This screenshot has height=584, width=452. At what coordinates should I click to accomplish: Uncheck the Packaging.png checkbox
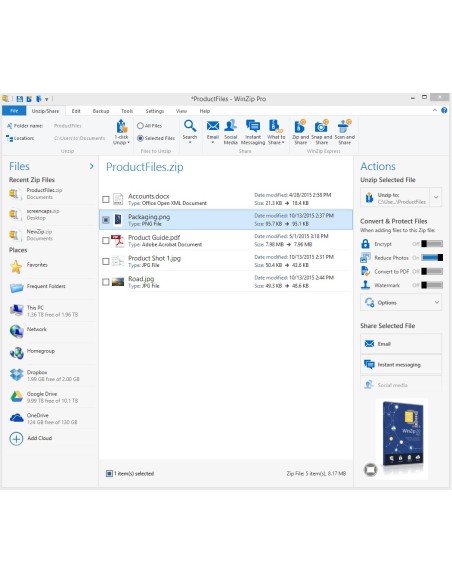pyautogui.click(x=106, y=220)
